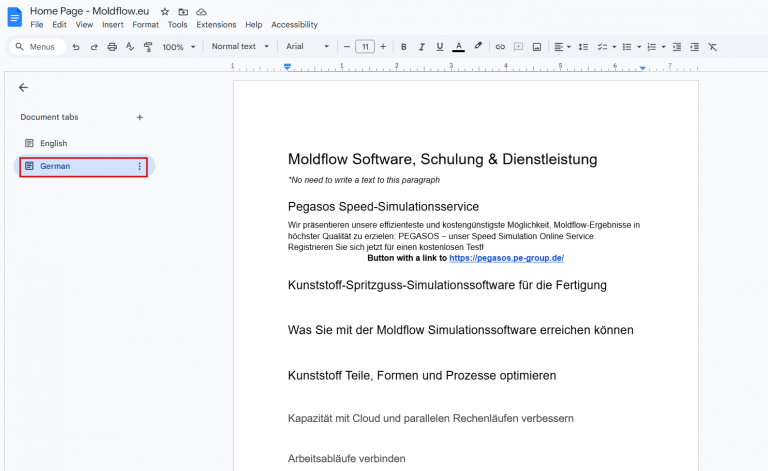Viewport: 768px width, 471px height.
Task: Open the Arial font dropdown
Action: coord(308,47)
